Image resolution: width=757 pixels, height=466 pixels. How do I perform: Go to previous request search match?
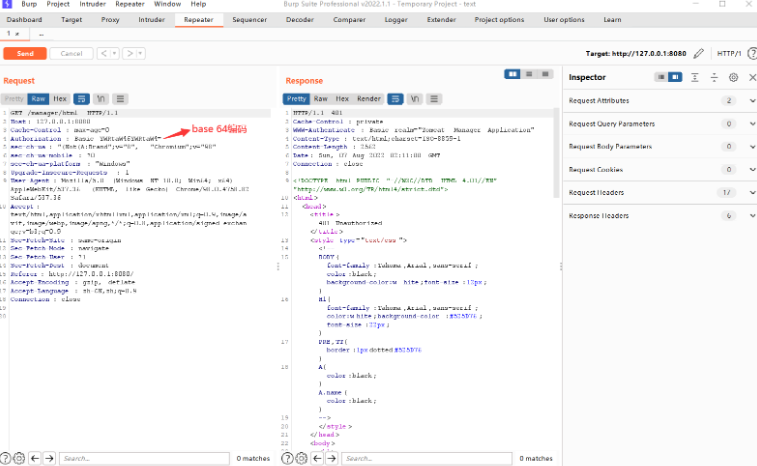click(x=35, y=458)
